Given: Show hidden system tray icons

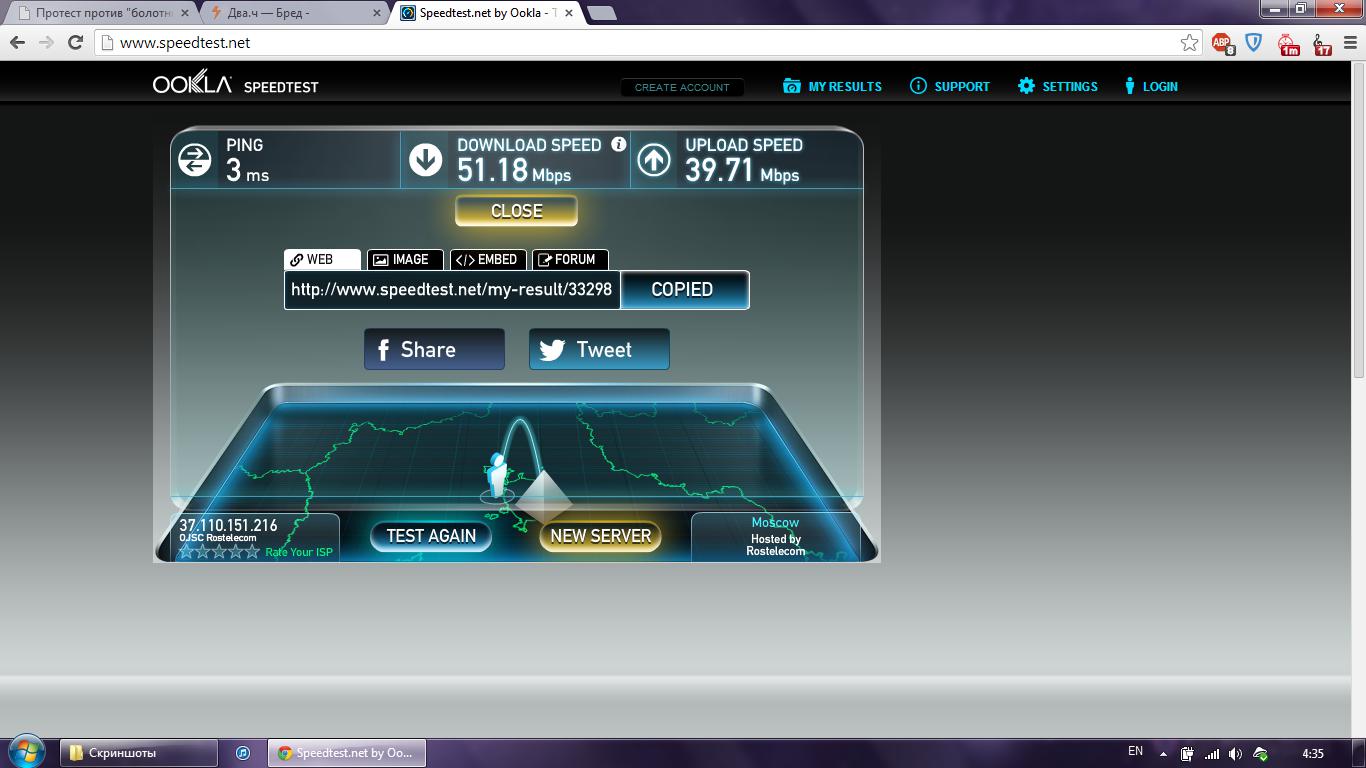Looking at the screenshot, I should pos(1163,754).
